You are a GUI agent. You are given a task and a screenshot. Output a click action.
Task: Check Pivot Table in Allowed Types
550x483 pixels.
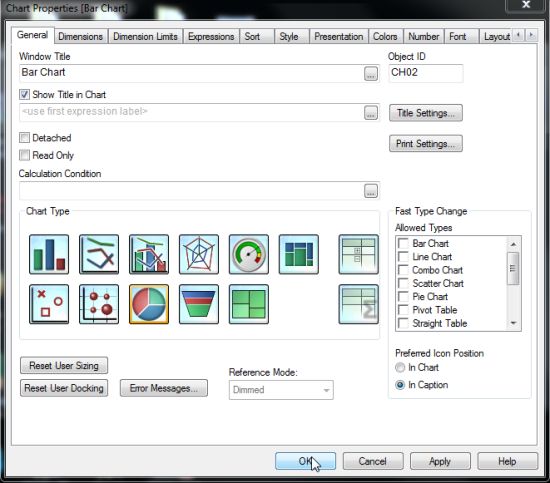tap(403, 310)
